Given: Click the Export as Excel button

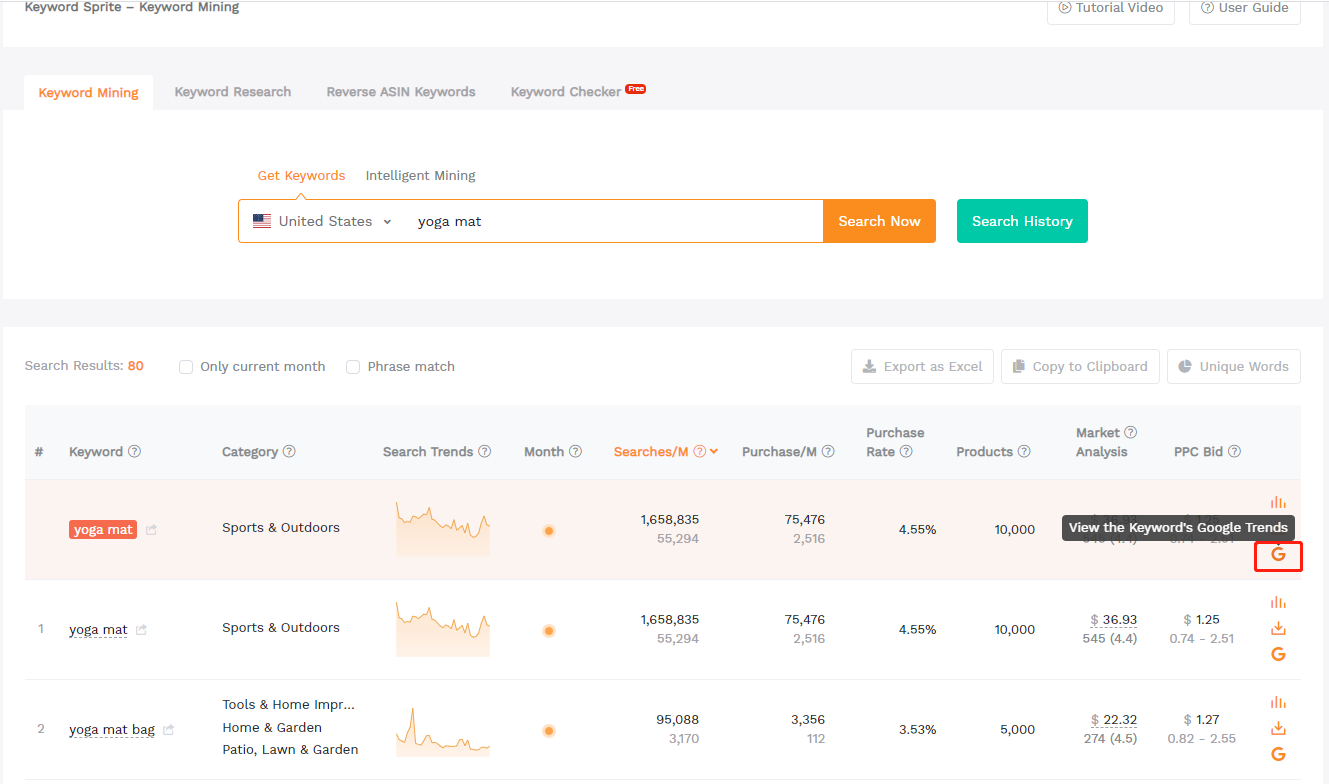Looking at the screenshot, I should [922, 367].
